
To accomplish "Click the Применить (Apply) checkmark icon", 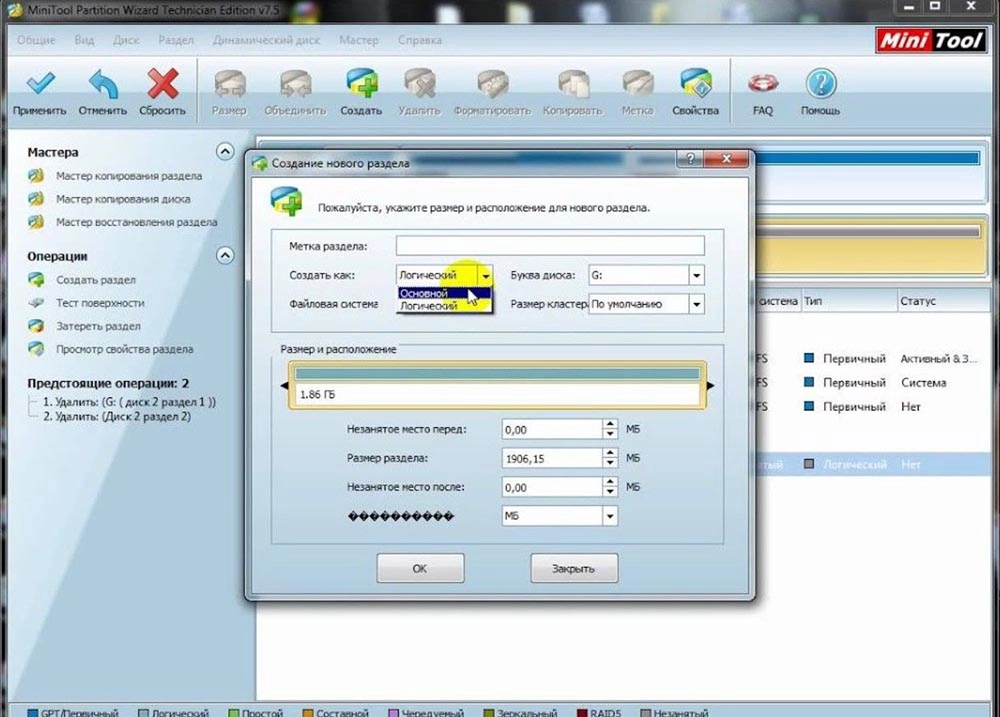I will click(40, 83).
